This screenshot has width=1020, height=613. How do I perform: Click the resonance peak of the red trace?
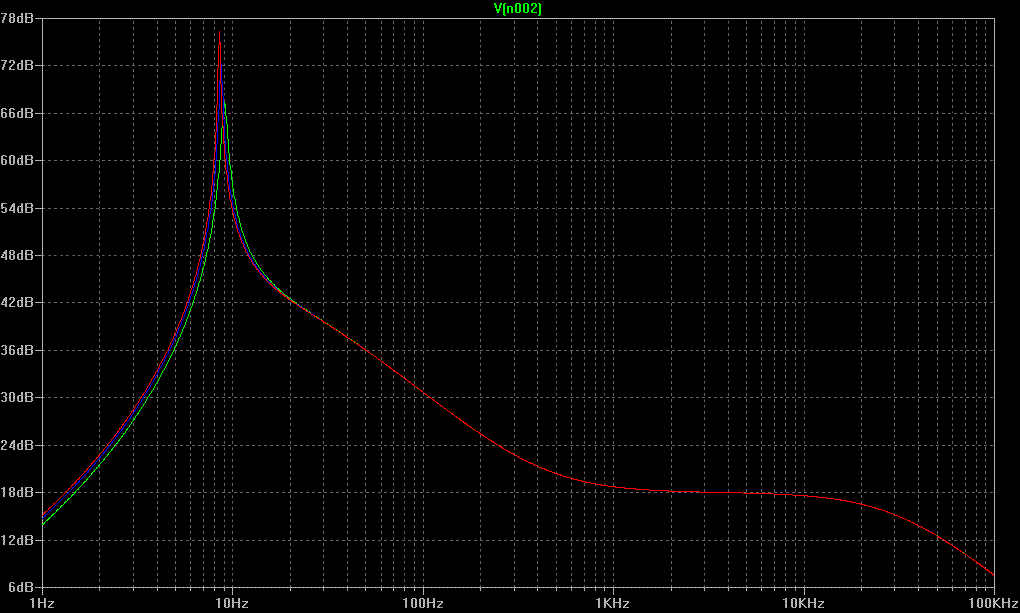pyautogui.click(x=219, y=32)
